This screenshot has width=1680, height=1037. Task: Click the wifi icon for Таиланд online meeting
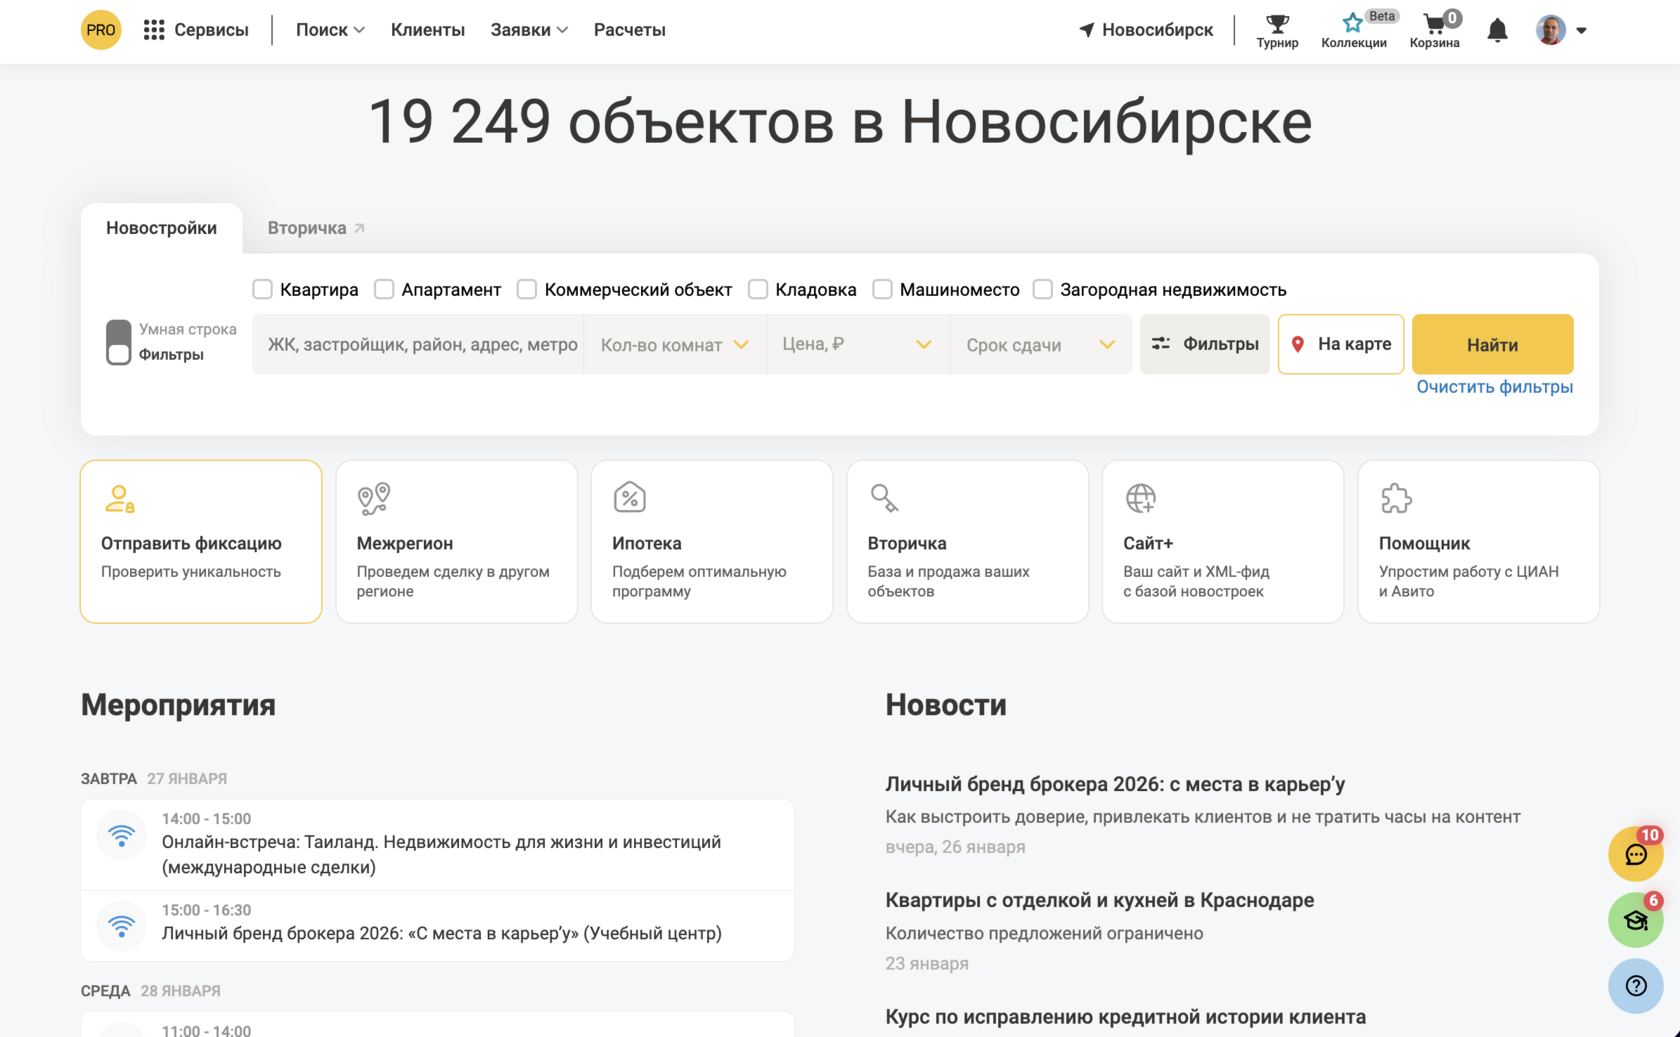tap(122, 835)
